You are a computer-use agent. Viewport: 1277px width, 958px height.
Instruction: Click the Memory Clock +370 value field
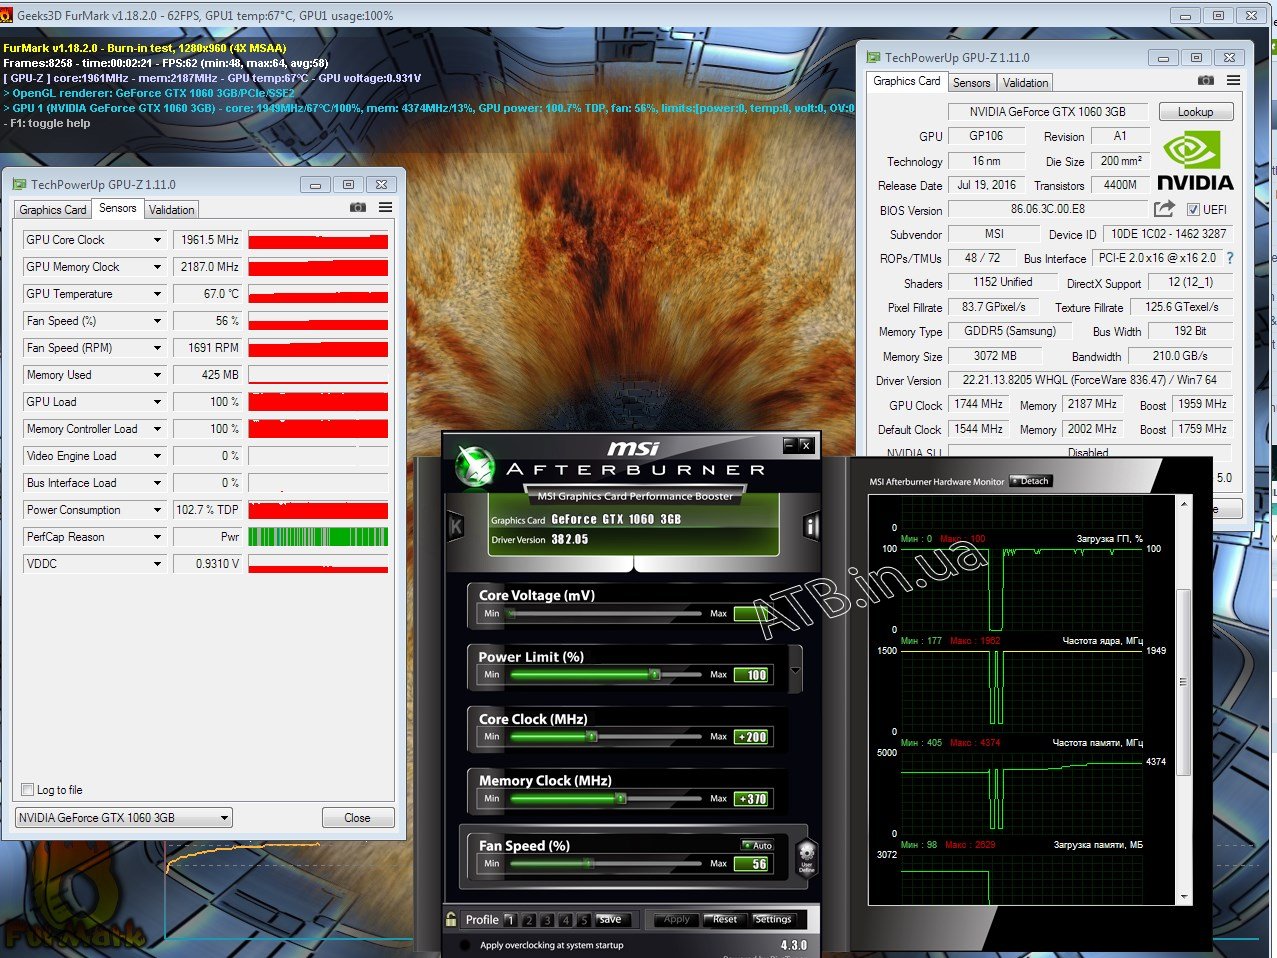(751, 799)
